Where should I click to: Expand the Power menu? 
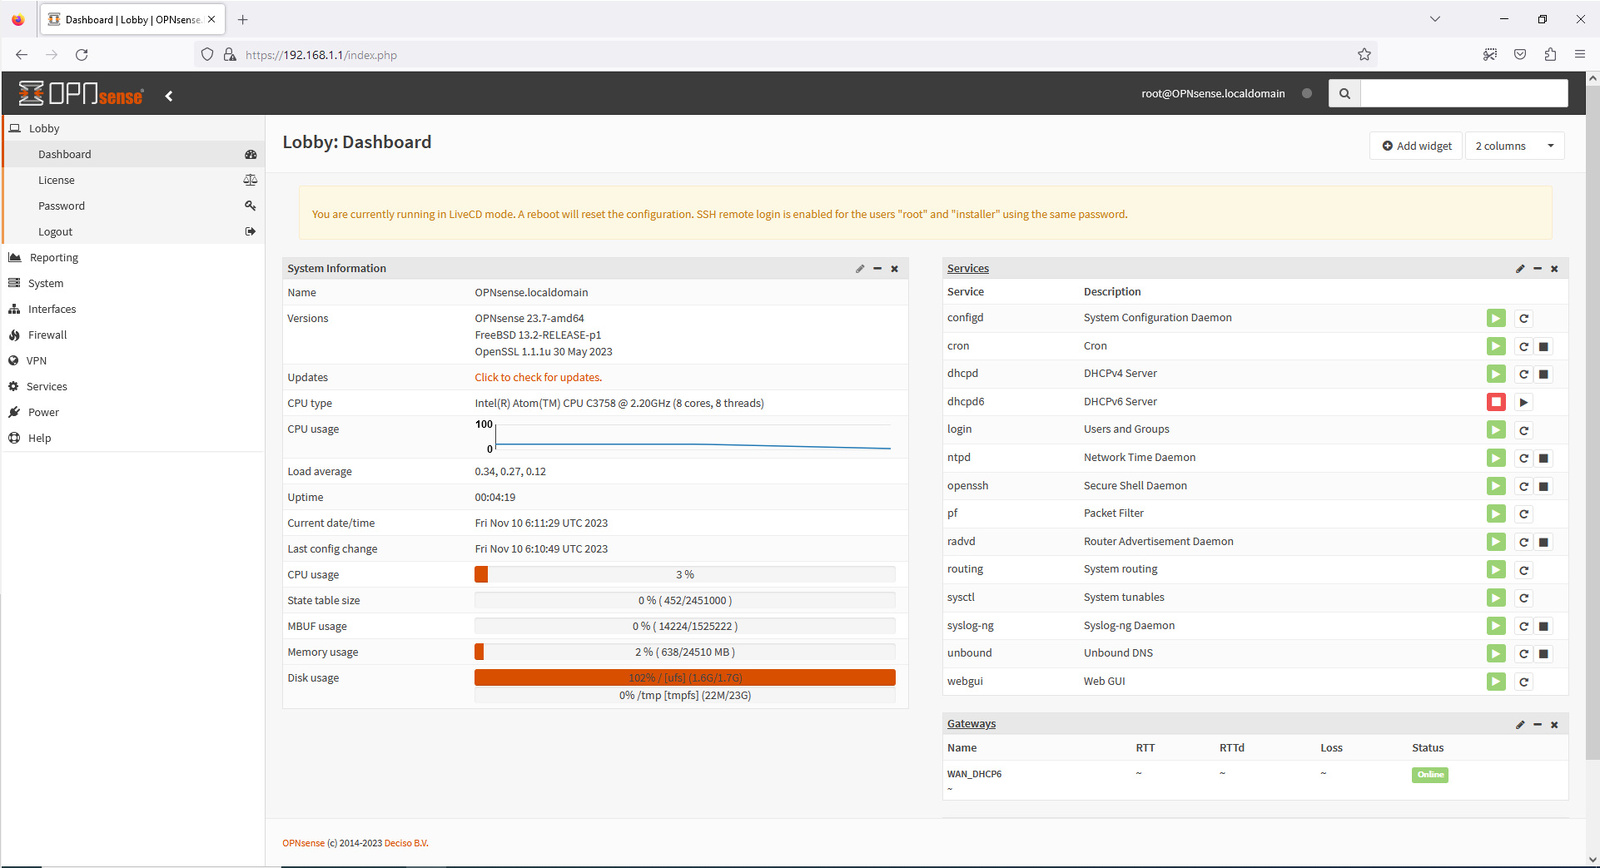pos(133,412)
